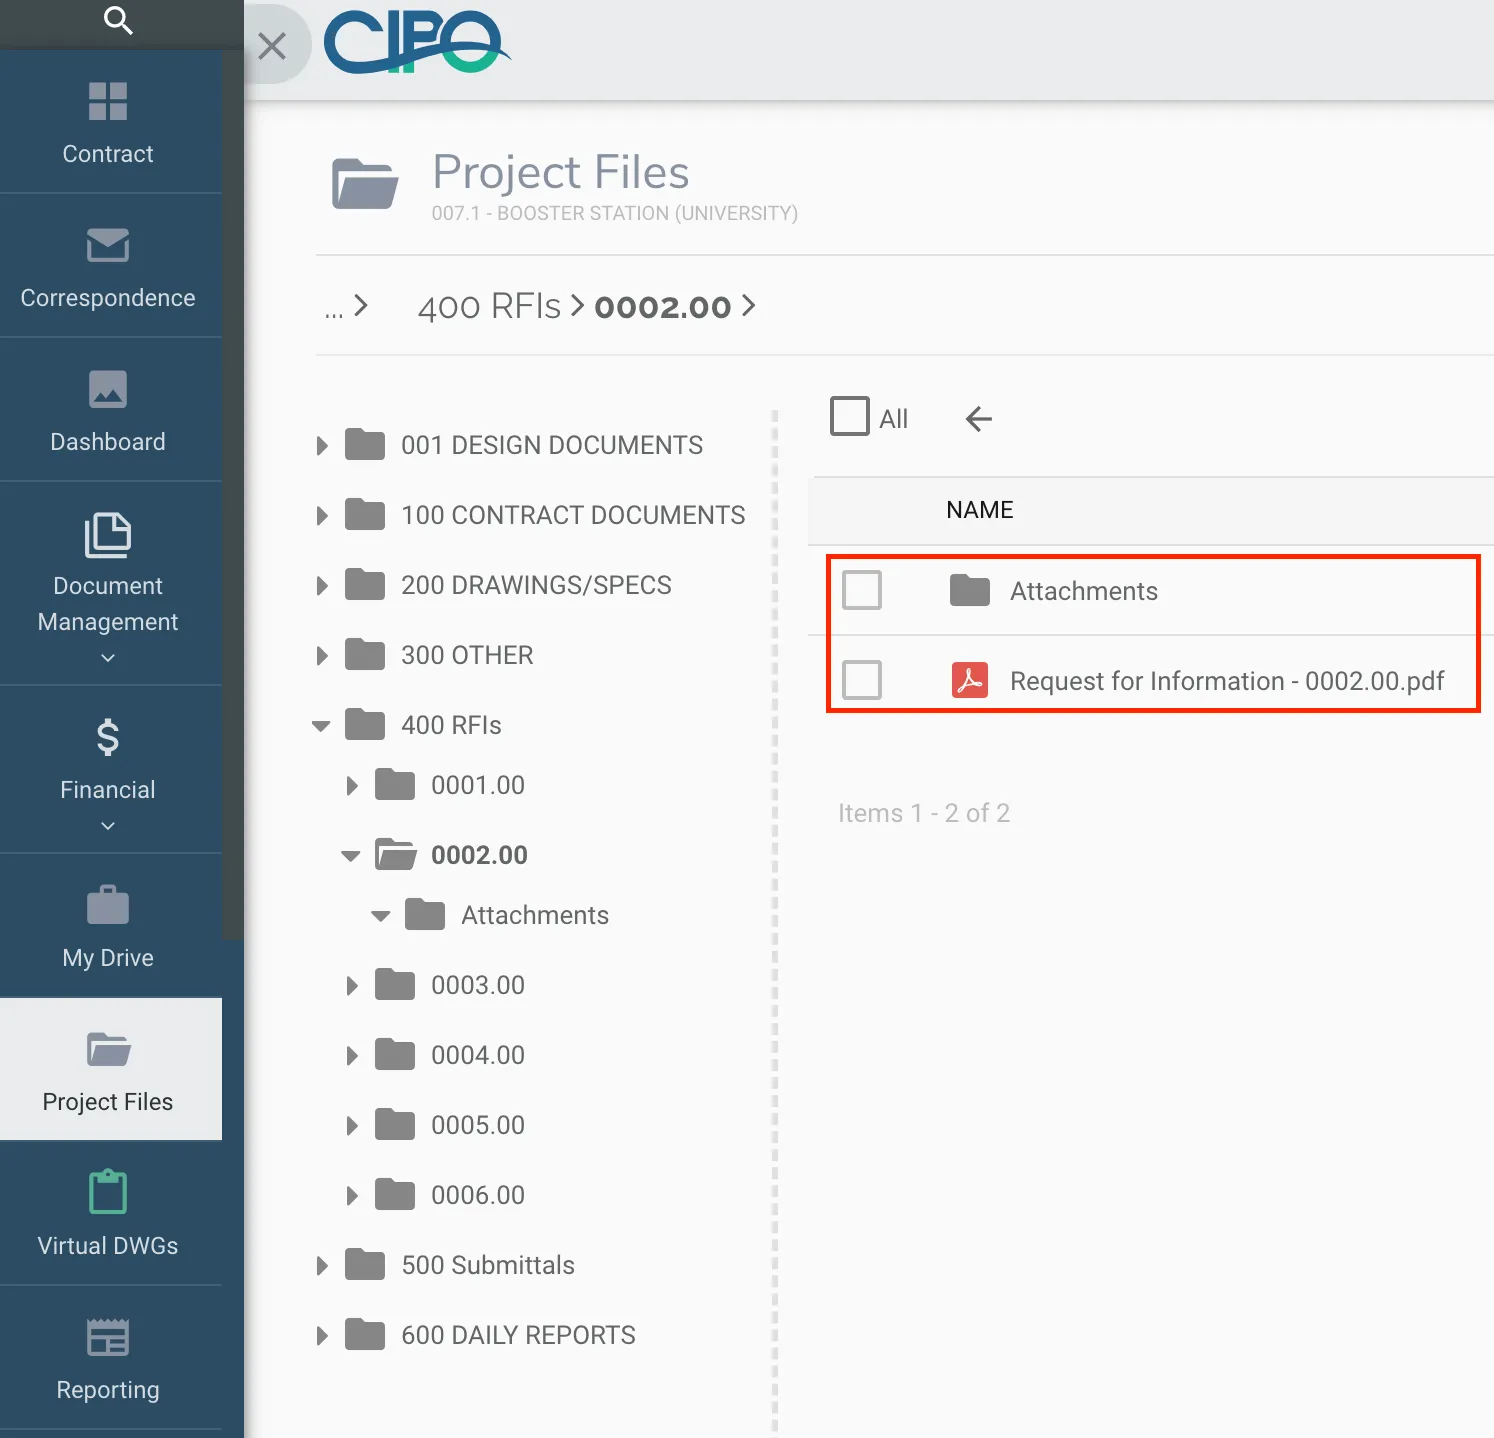Click the 100 CONTRACT DOCUMENTS folder icon
The height and width of the screenshot is (1438, 1494).
click(365, 515)
